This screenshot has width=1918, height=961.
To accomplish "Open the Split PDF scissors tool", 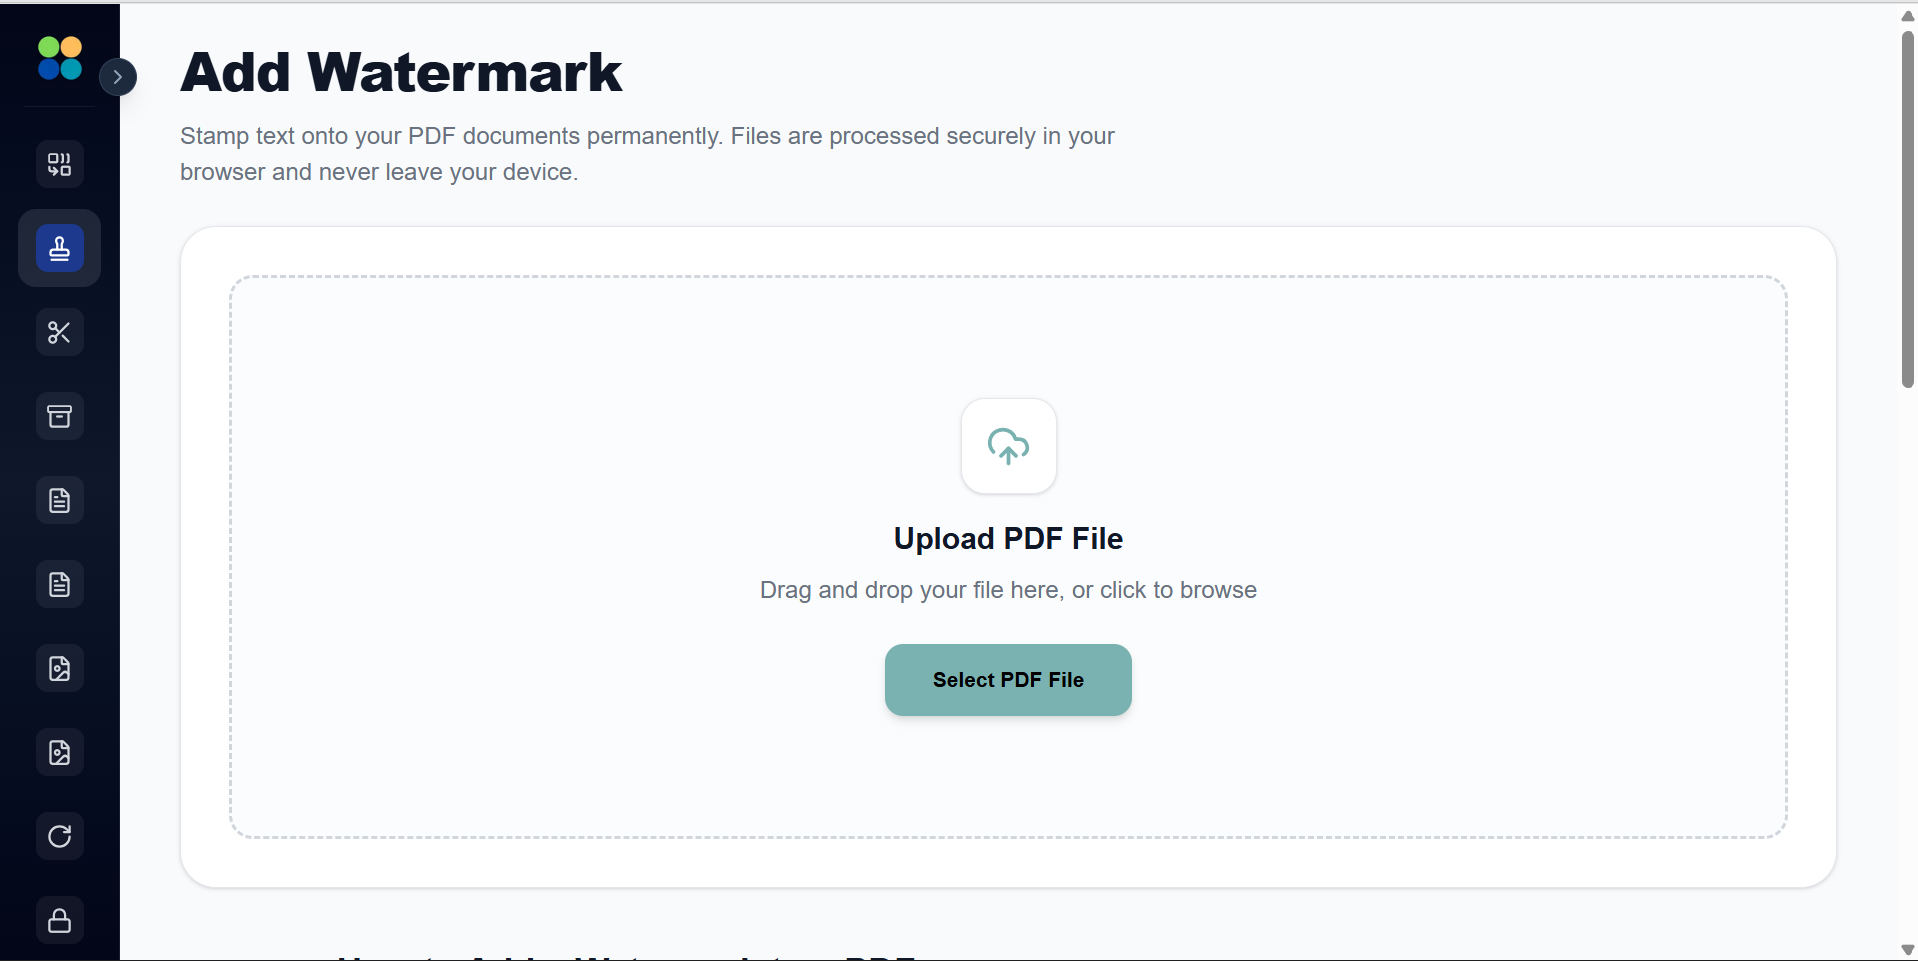I will coord(59,332).
